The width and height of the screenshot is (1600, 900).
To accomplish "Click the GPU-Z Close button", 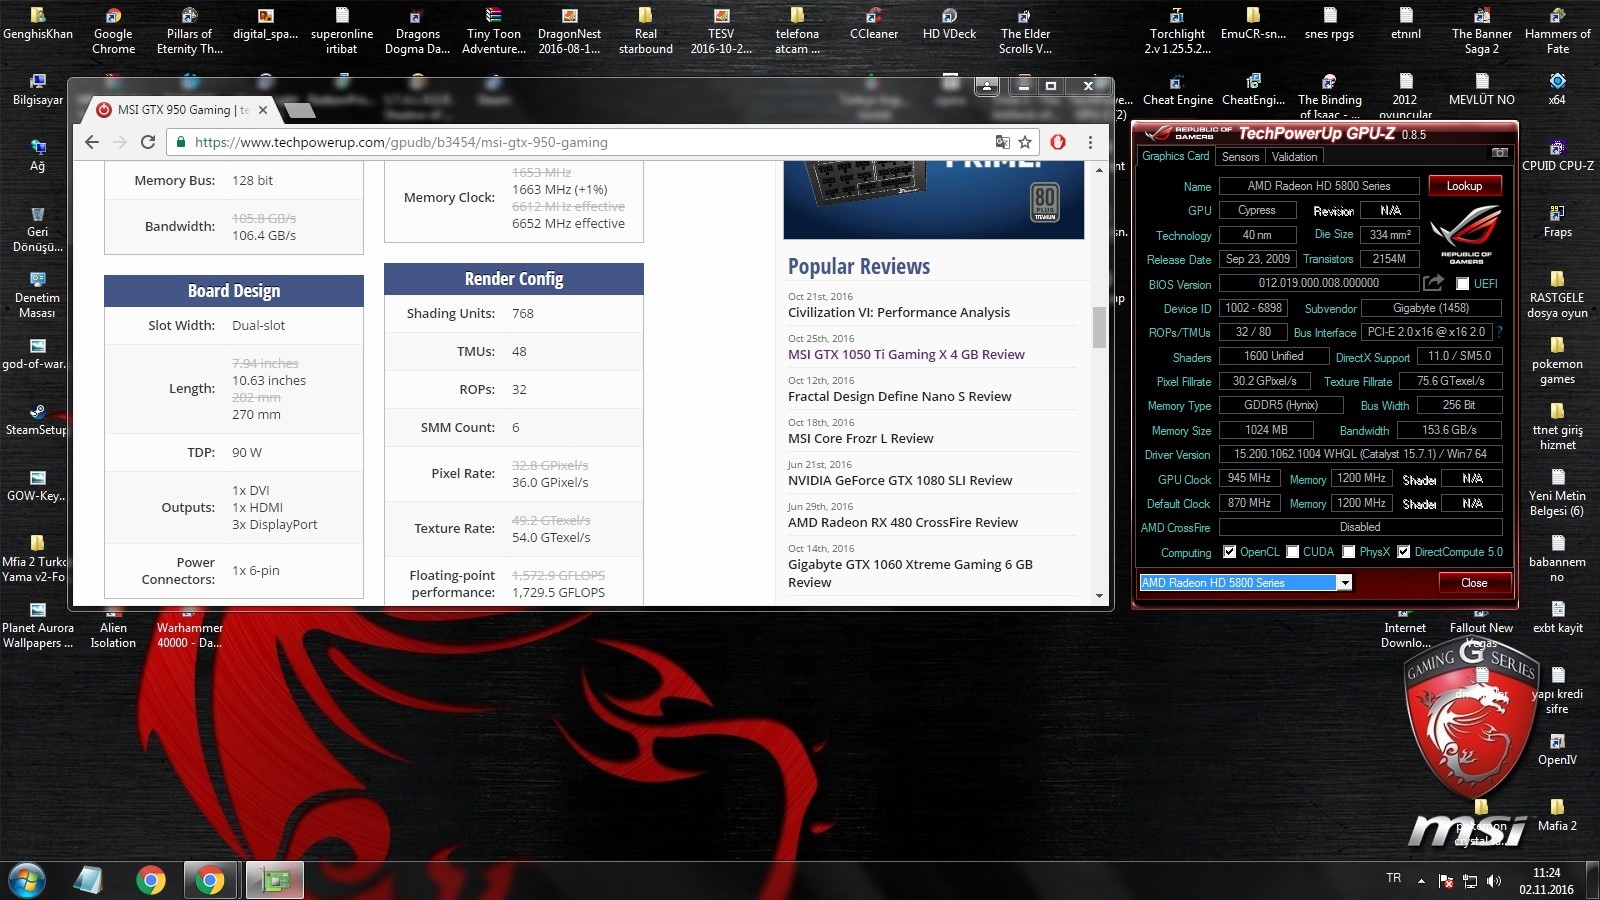I will pos(1474,583).
